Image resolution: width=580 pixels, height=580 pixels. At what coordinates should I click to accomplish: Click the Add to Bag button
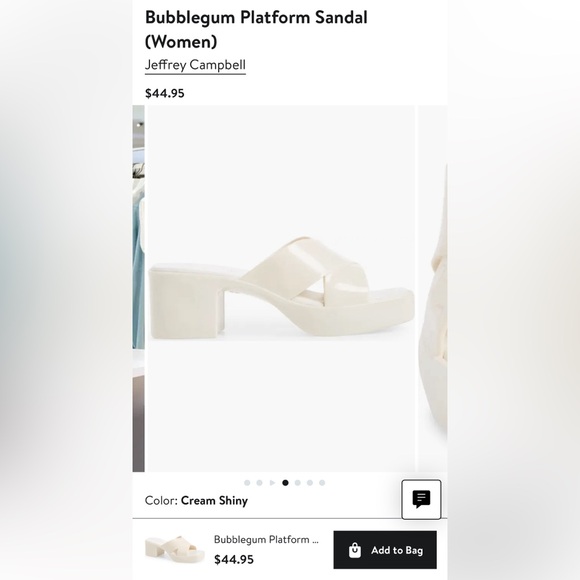pos(385,550)
